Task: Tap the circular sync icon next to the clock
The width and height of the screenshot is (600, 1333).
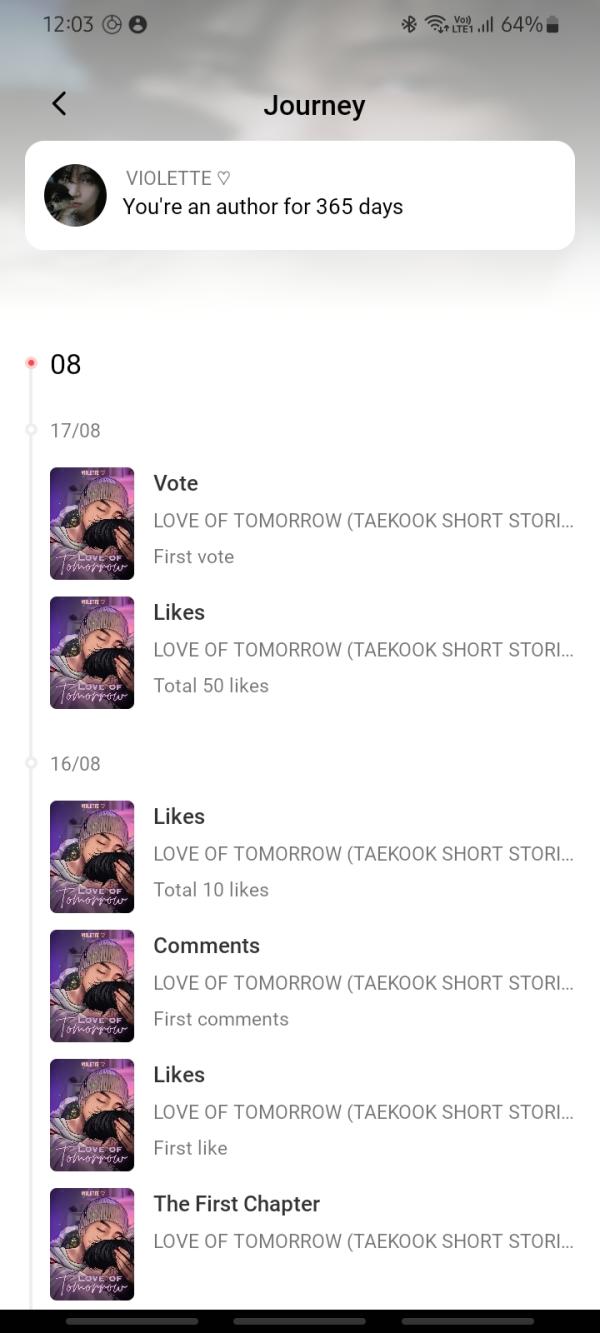Action: tap(113, 24)
